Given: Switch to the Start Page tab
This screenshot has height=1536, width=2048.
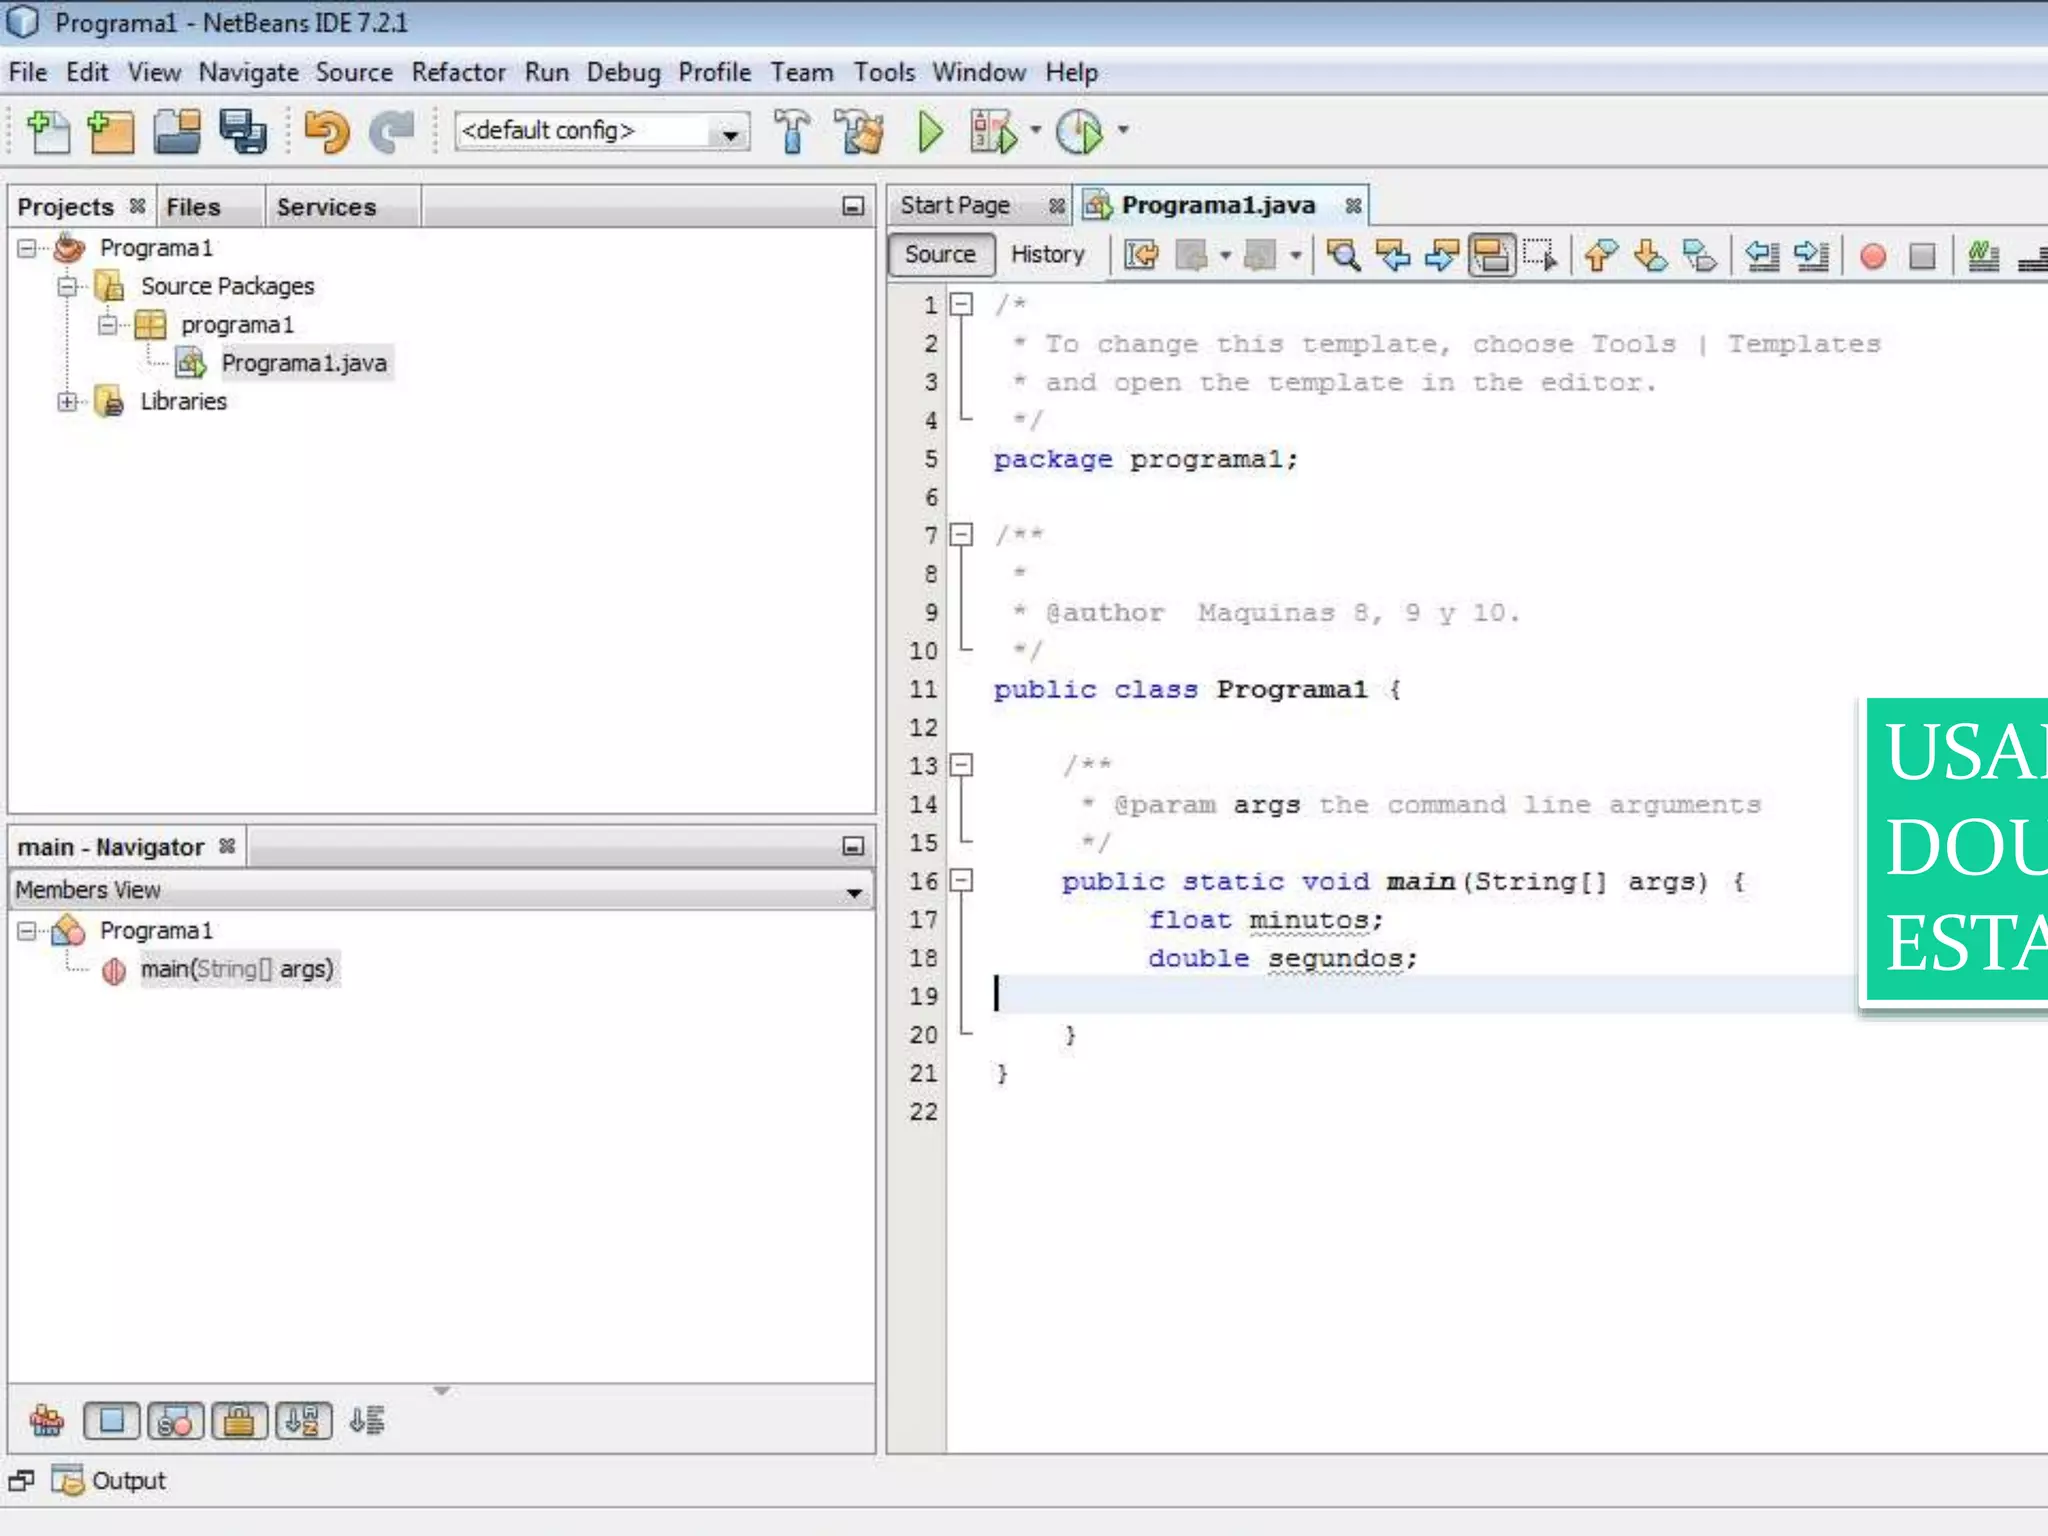Looking at the screenshot, I should [x=955, y=205].
